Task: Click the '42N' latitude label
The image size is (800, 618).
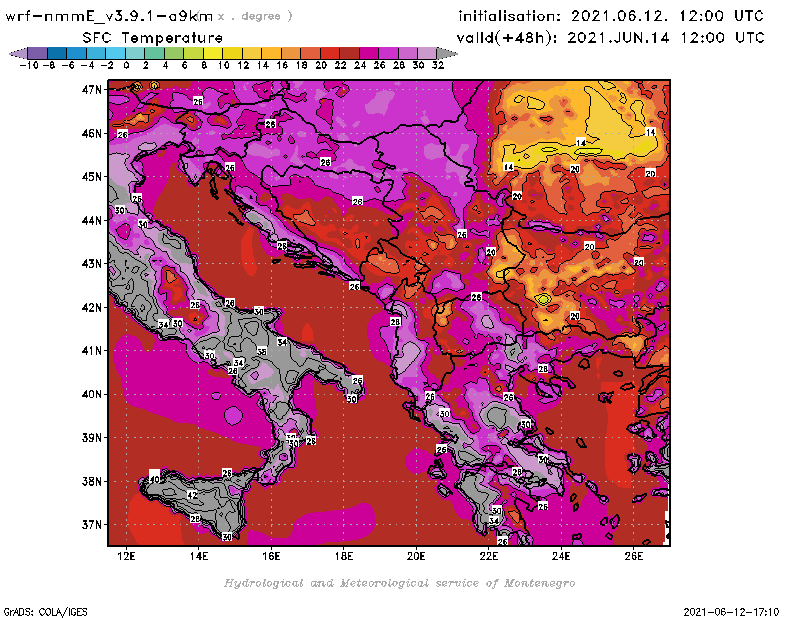Action: [x=92, y=308]
